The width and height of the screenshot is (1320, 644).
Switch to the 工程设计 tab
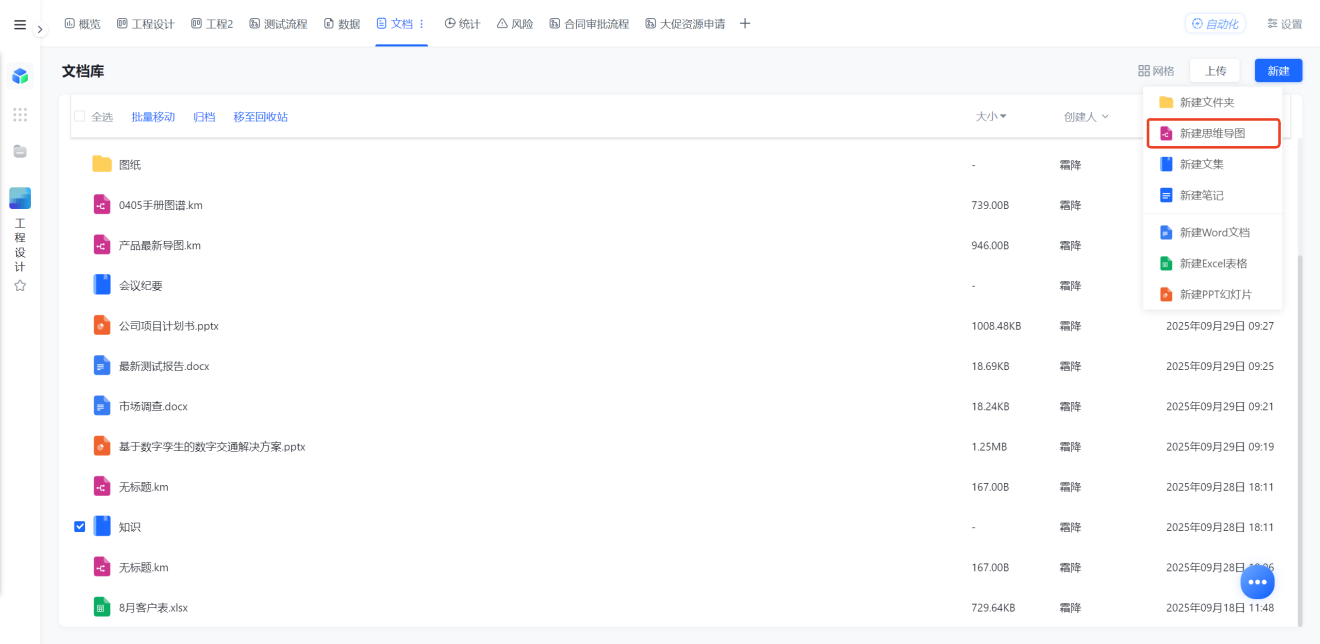pyautogui.click(x=145, y=24)
